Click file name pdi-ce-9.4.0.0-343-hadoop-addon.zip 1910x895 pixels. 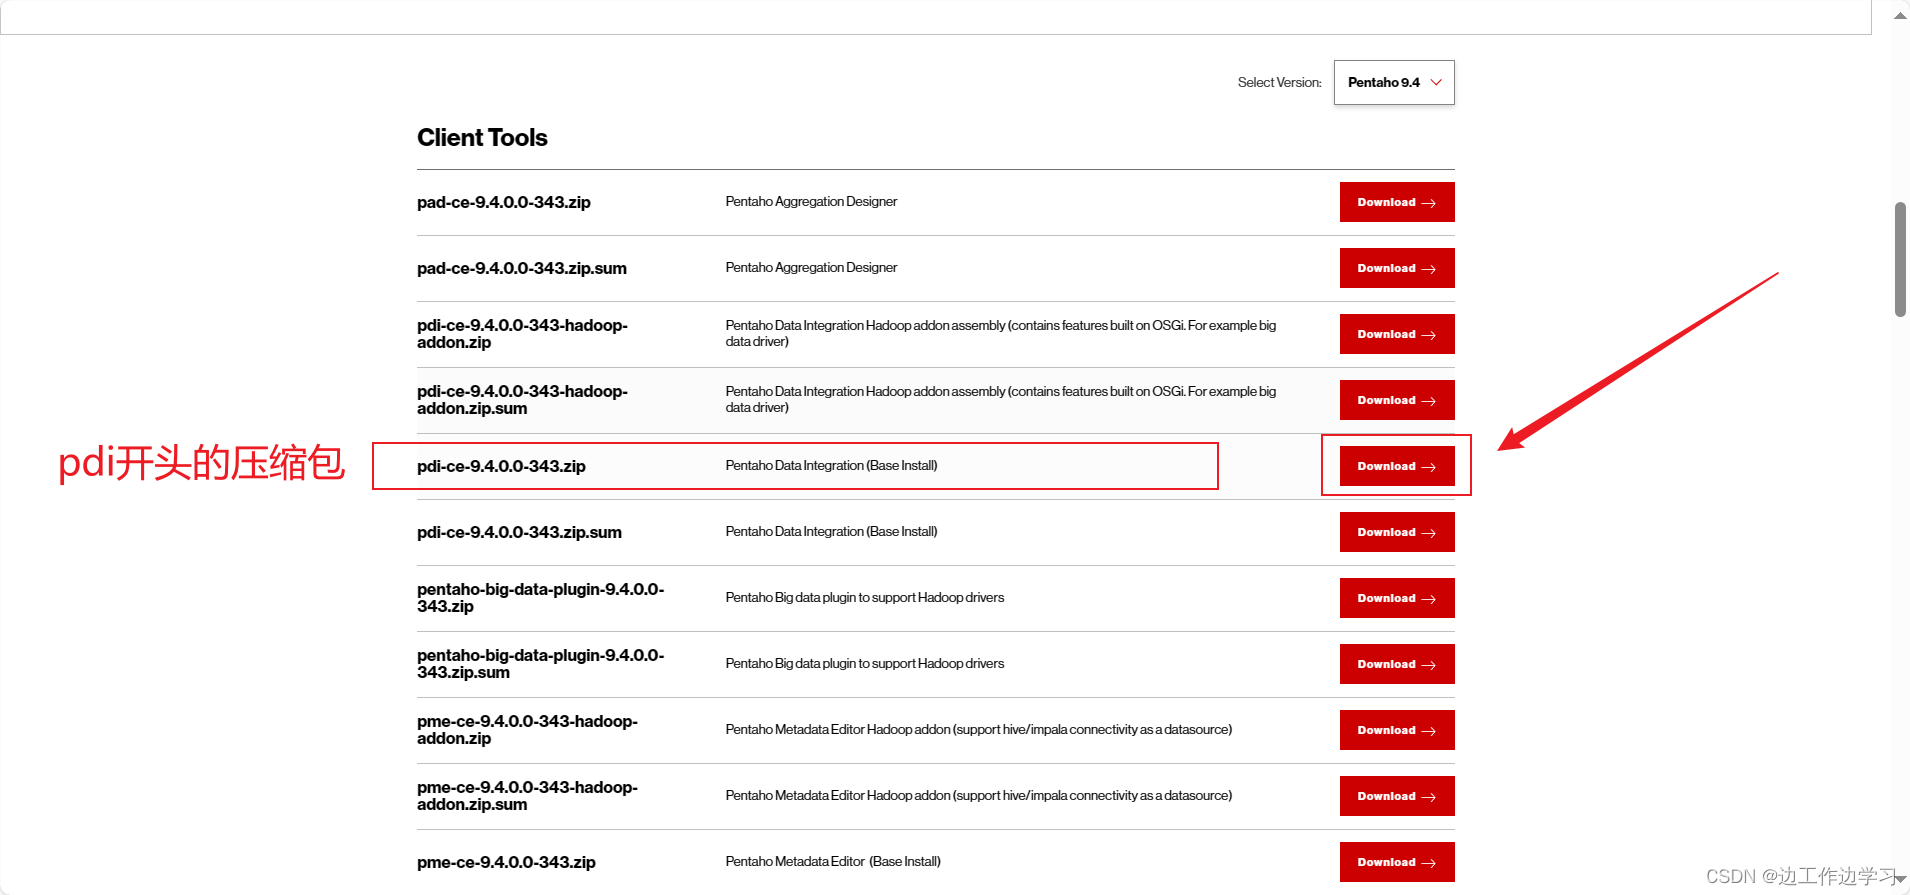tap(522, 334)
